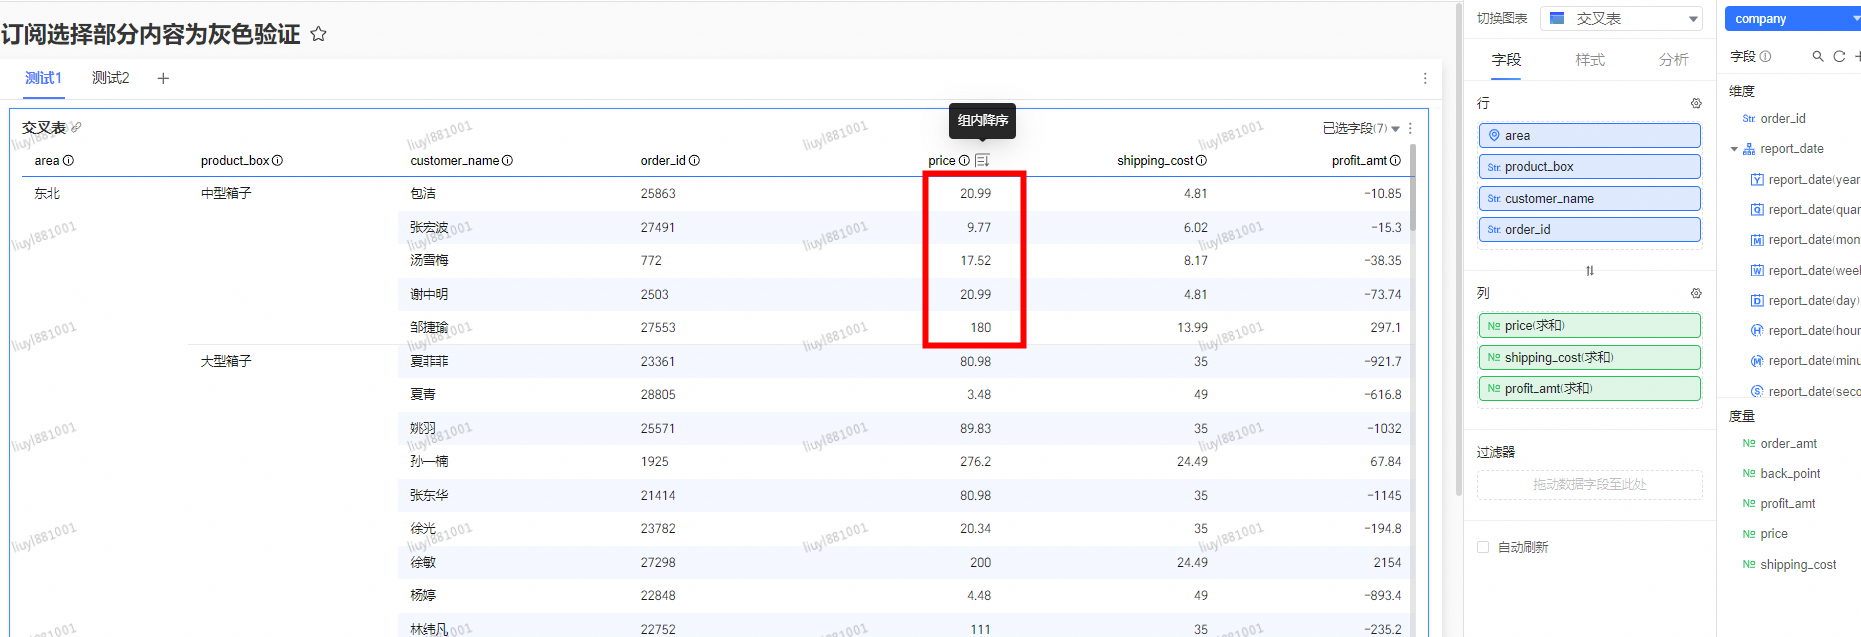Open the 切换图表 chart type dropdown
The height and width of the screenshot is (637, 1861).
pyautogui.click(x=1621, y=19)
